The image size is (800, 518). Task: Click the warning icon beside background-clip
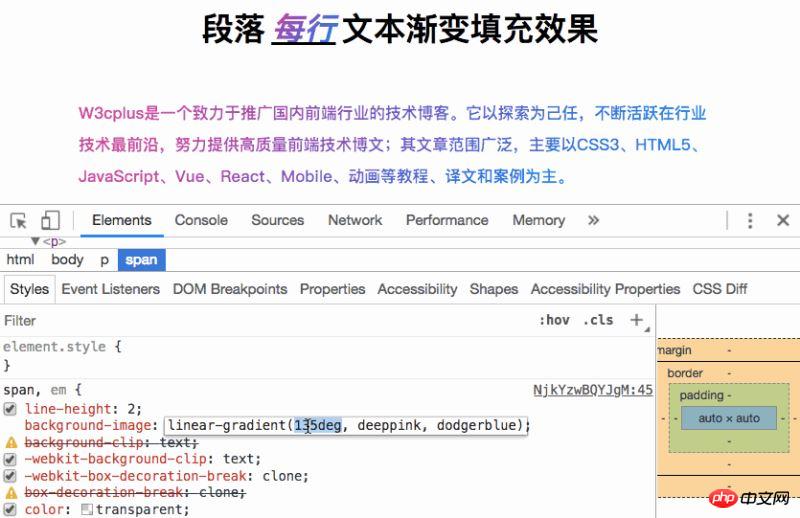coord(11,442)
